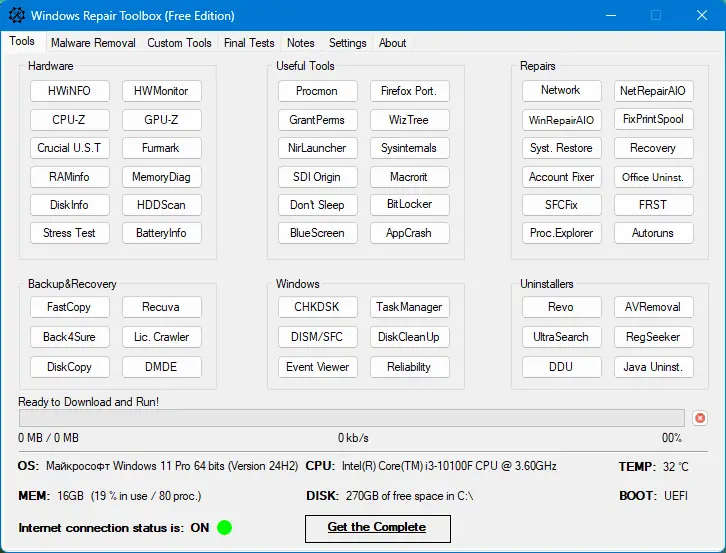Open the Notes tab

tap(300, 43)
